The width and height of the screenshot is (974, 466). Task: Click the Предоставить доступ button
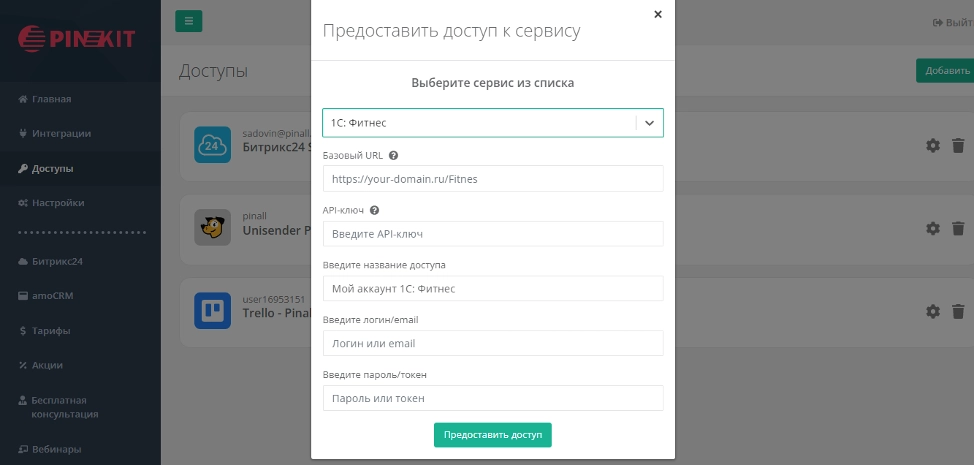[x=493, y=435]
